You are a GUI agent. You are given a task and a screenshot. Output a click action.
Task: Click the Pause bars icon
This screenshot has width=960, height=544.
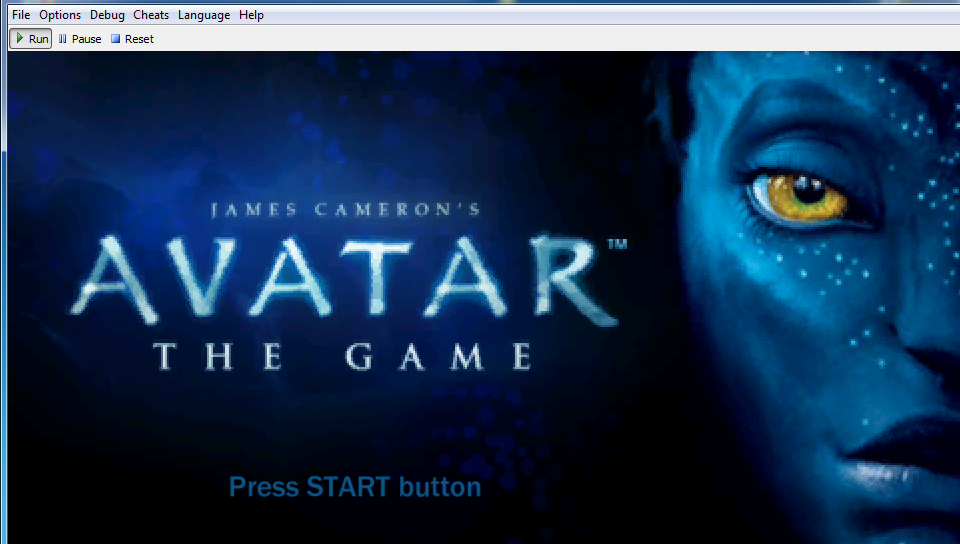62,39
